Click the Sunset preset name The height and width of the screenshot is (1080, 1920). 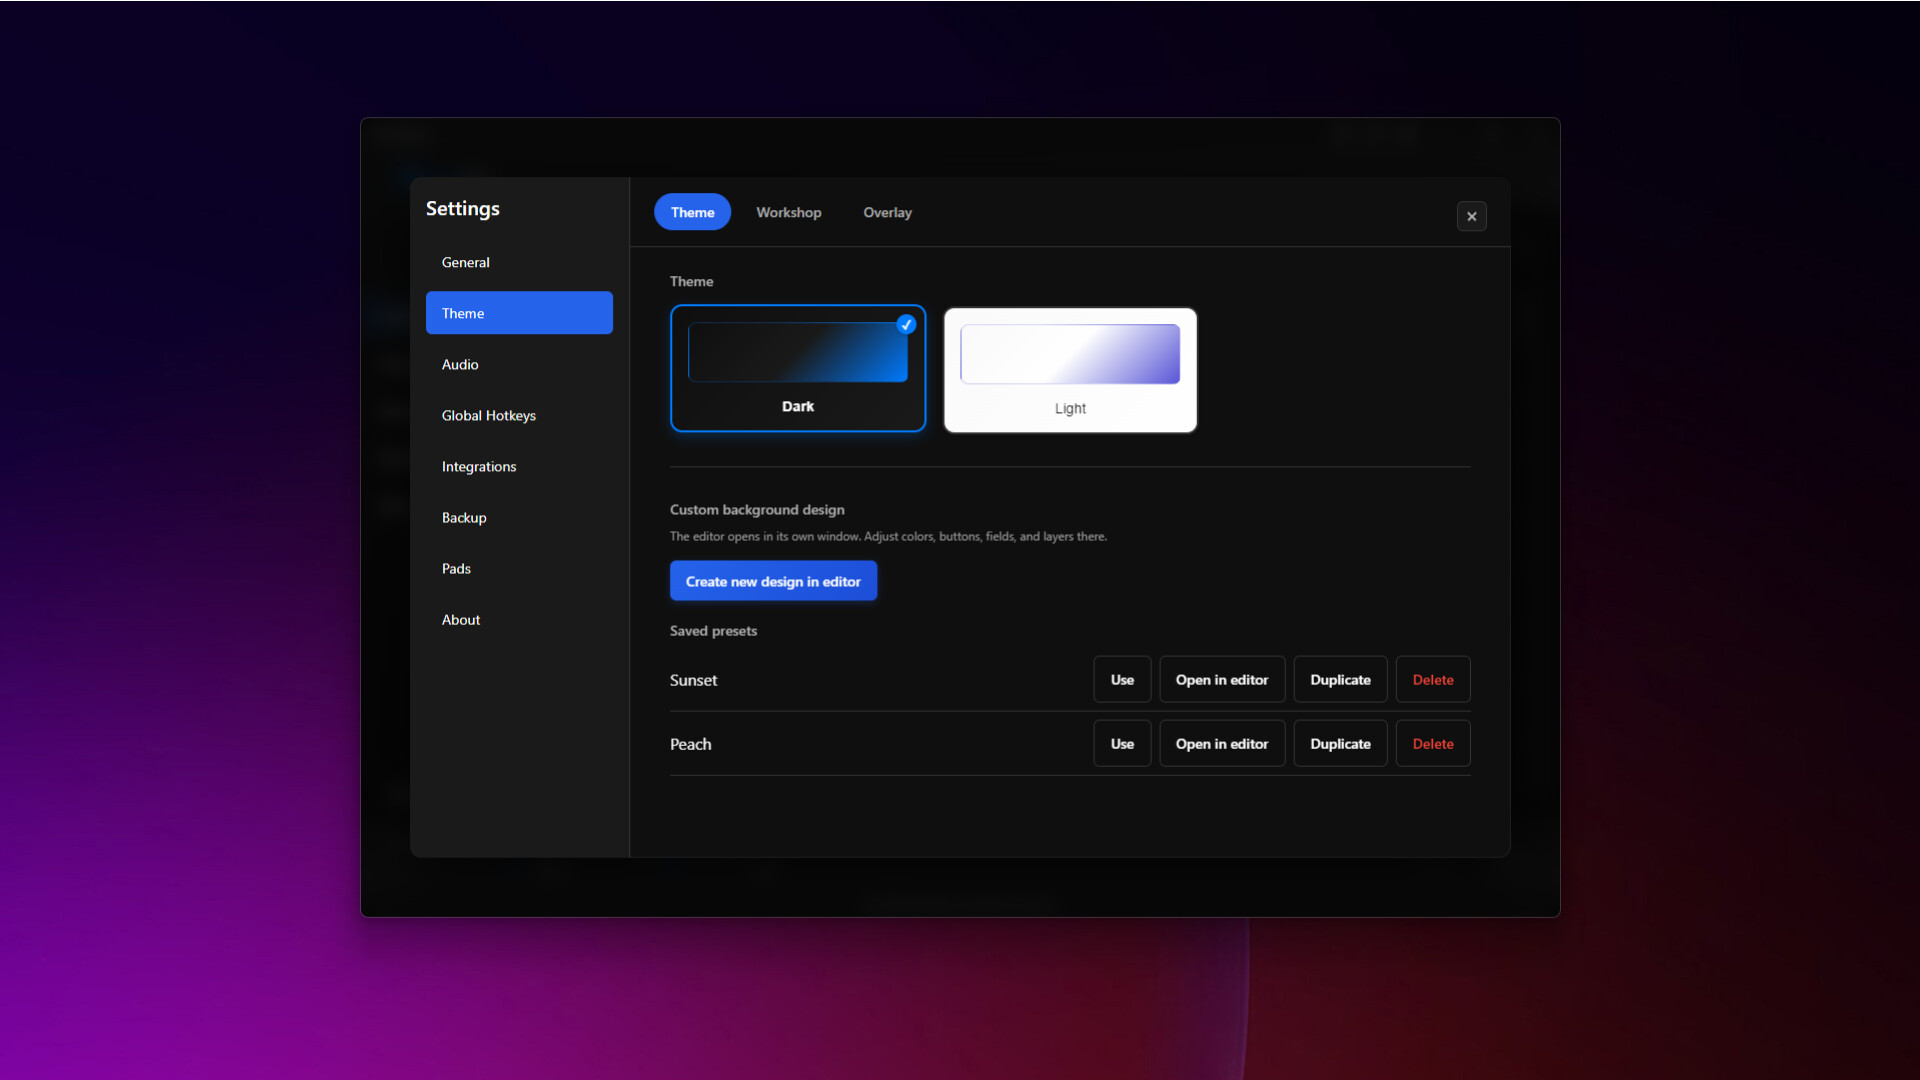(x=693, y=680)
